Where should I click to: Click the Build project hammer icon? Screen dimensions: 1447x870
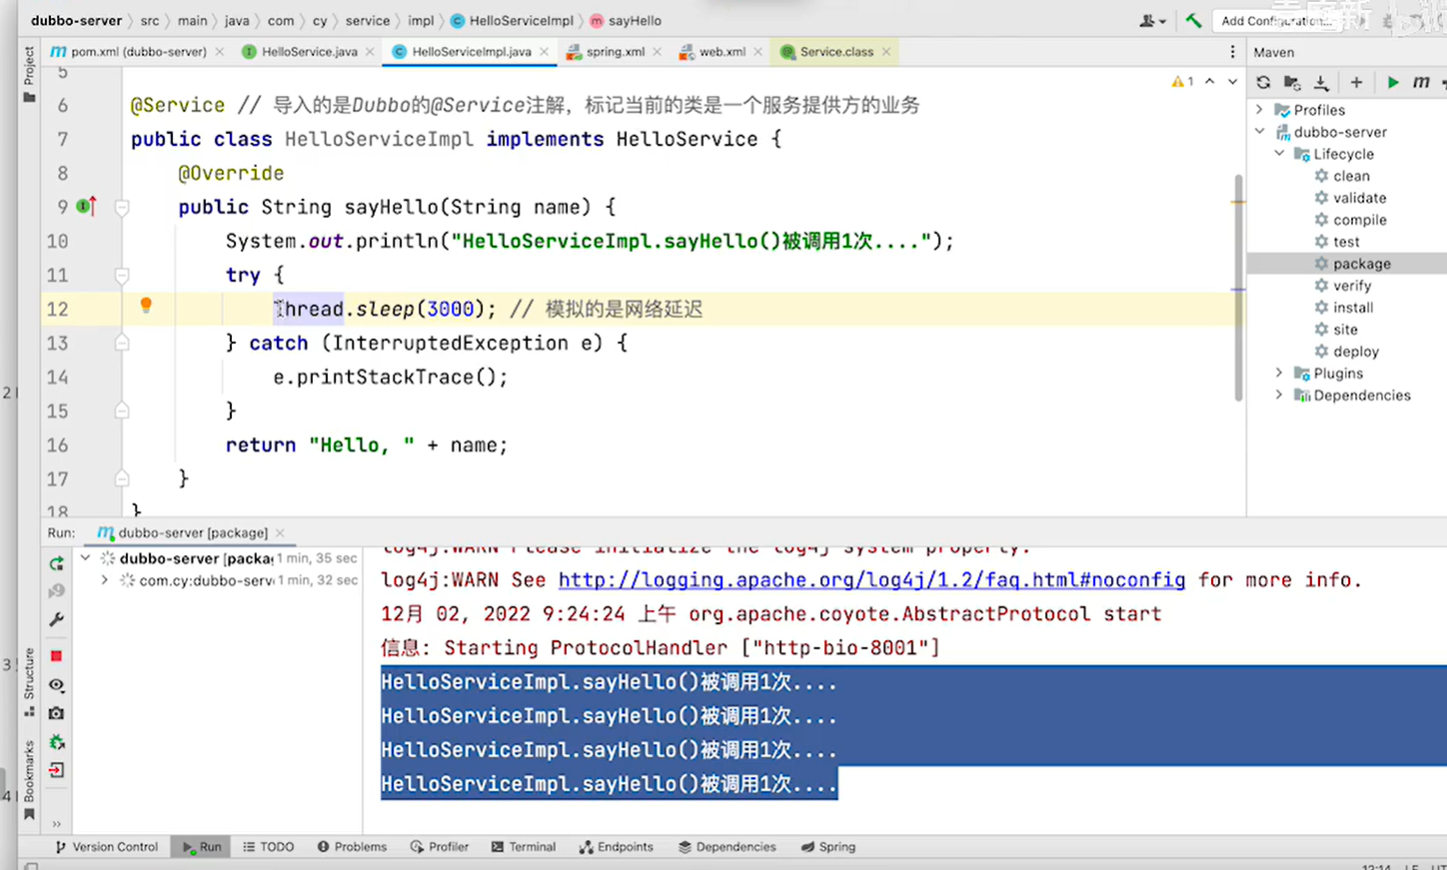[x=1193, y=20]
